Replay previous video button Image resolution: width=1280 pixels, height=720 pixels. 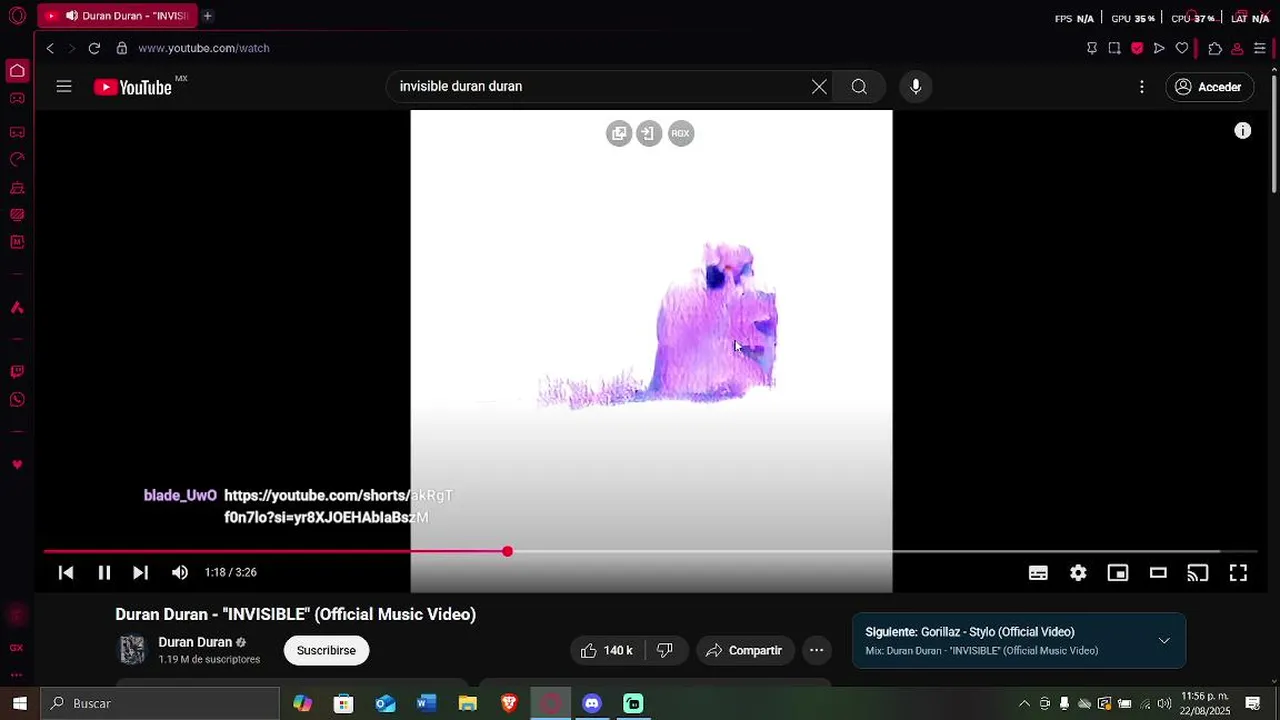tap(66, 573)
